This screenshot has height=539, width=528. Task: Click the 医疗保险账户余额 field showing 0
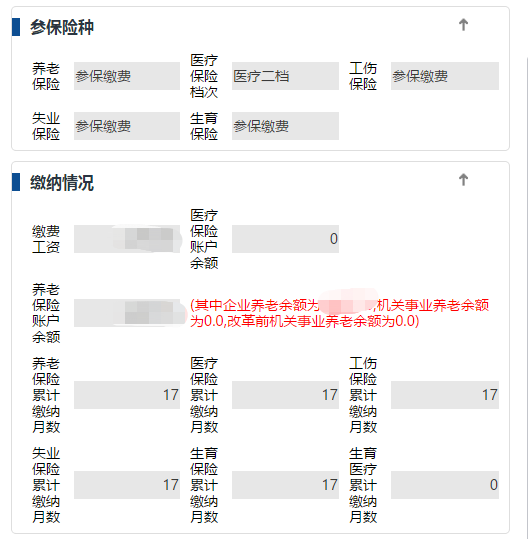pos(285,239)
